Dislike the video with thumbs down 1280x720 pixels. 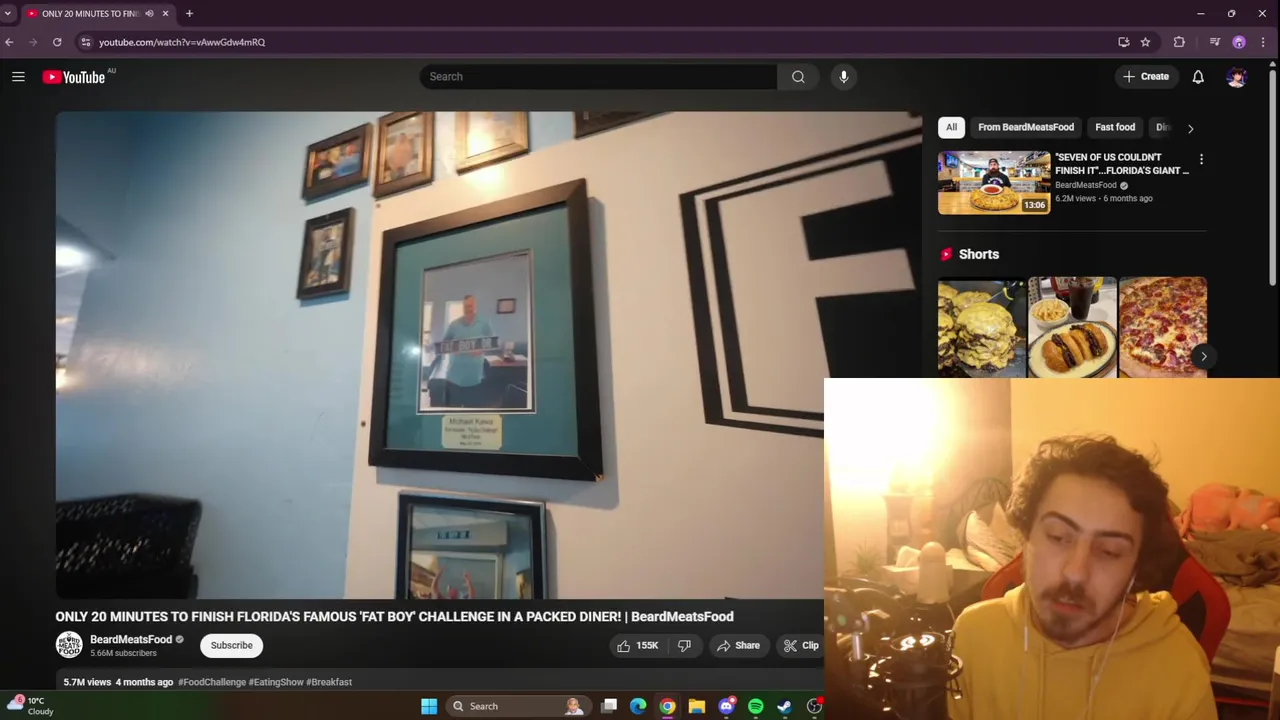click(684, 646)
